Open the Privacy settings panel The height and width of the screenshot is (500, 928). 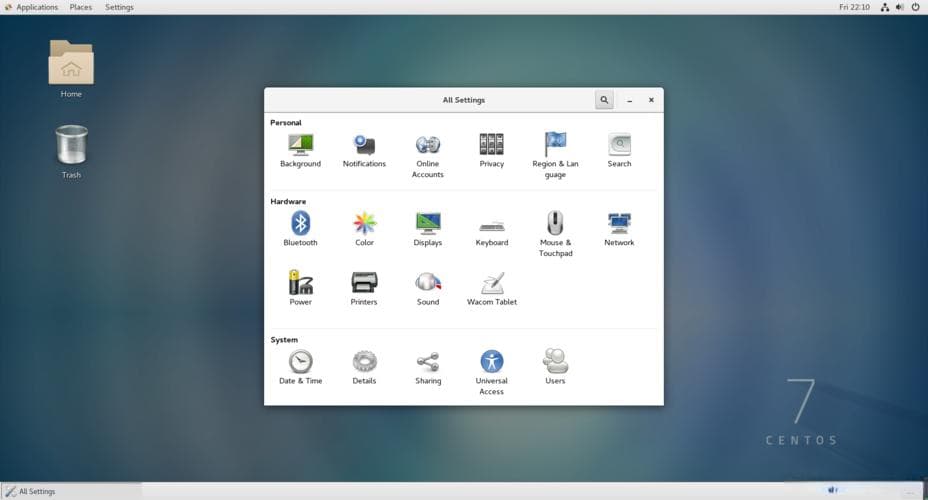492,151
